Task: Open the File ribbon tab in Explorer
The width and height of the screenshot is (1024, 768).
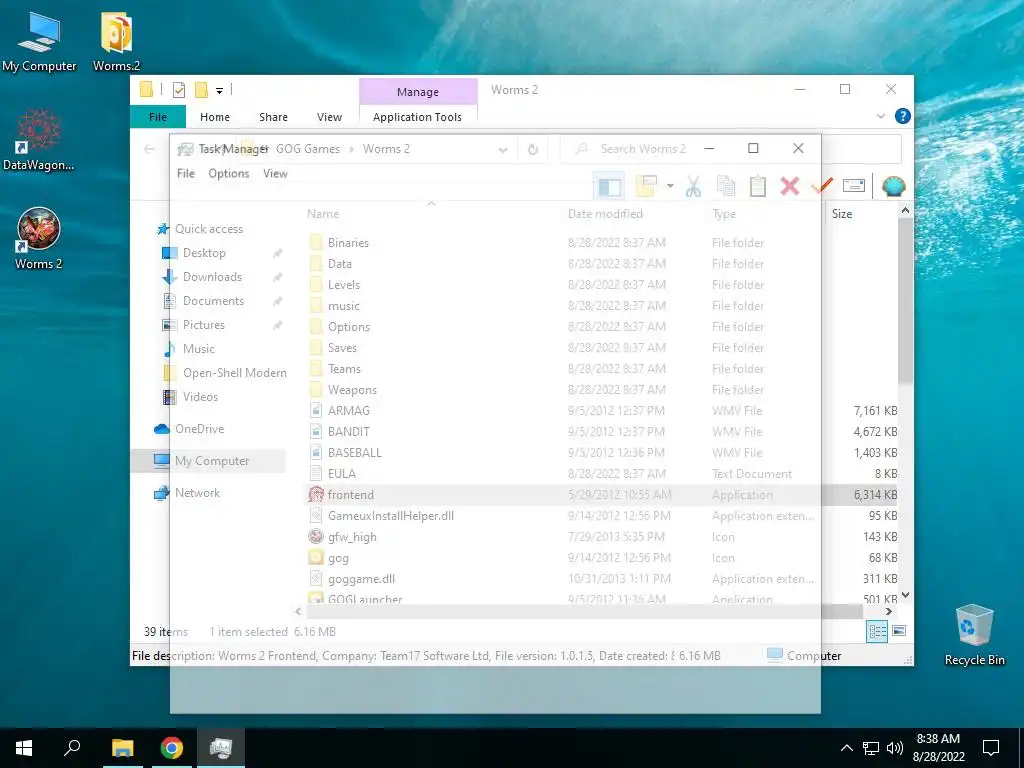Action: (157, 117)
